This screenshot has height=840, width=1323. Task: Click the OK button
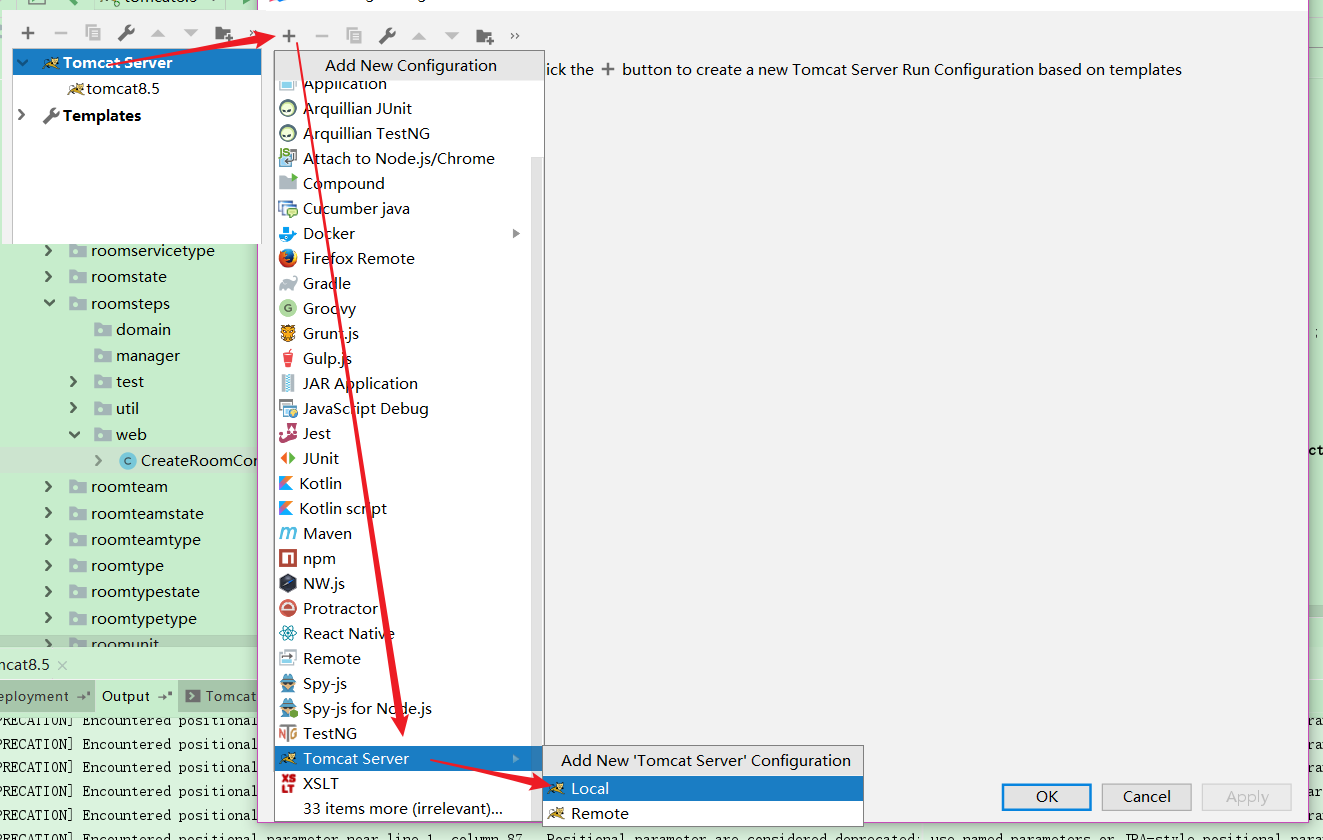click(1047, 796)
